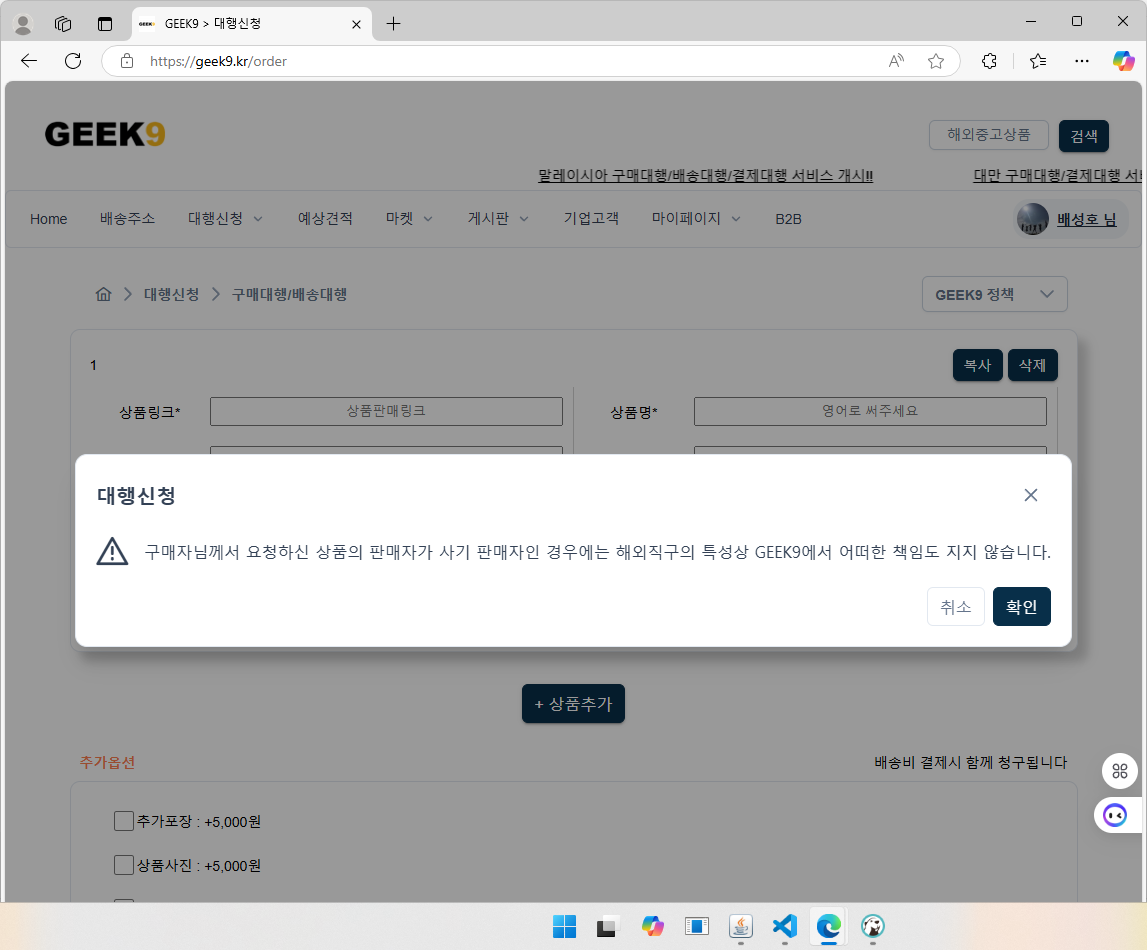This screenshot has width=1147, height=950.
Task: Confirm the dialog with 확인 button
Action: point(1021,606)
